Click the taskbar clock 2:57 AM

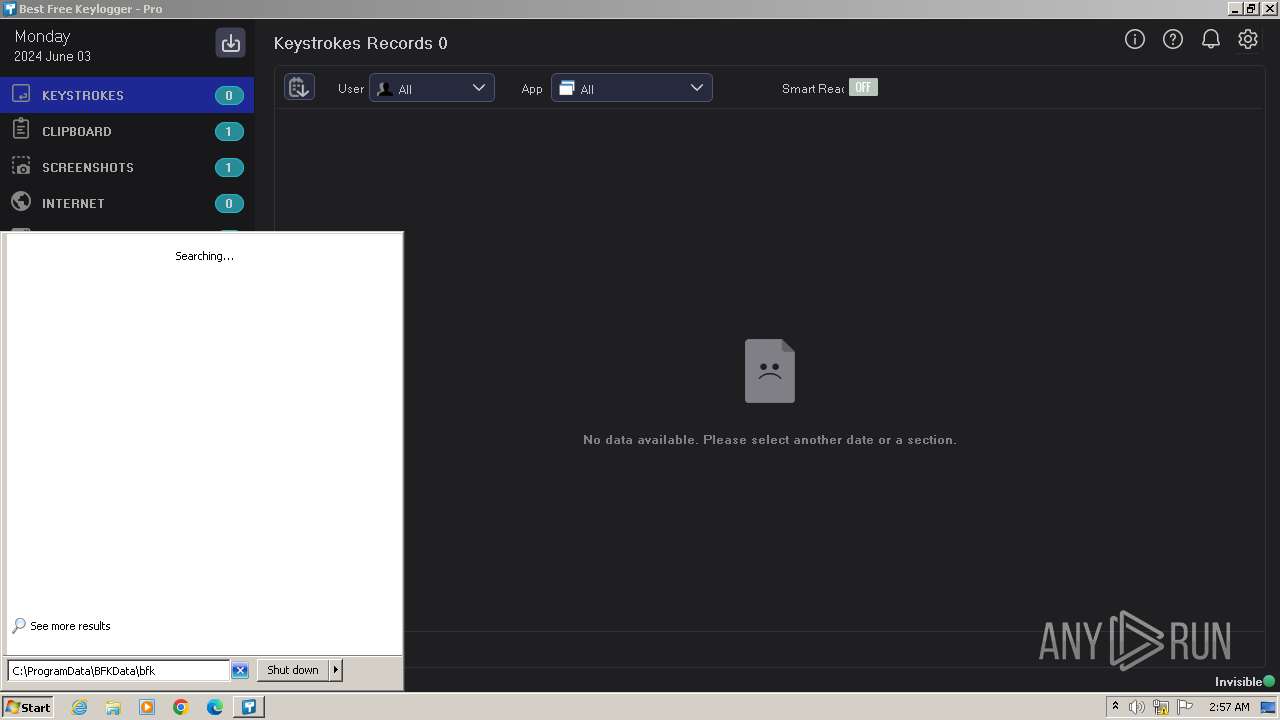click(x=1229, y=707)
